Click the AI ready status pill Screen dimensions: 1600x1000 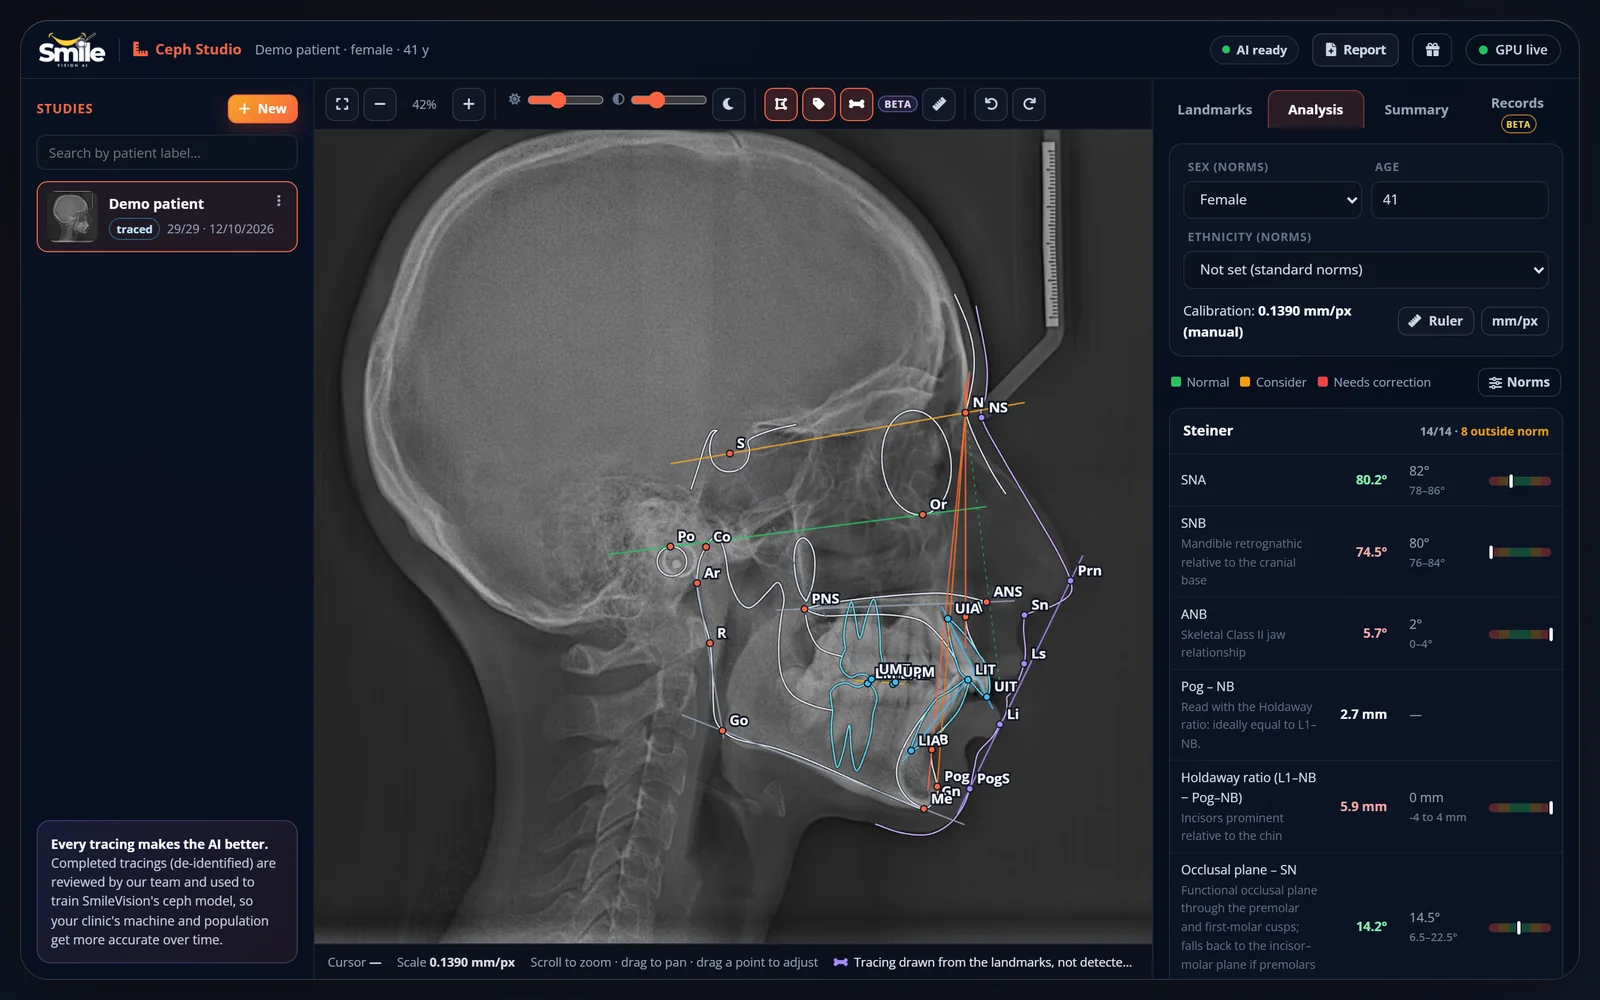1254,50
